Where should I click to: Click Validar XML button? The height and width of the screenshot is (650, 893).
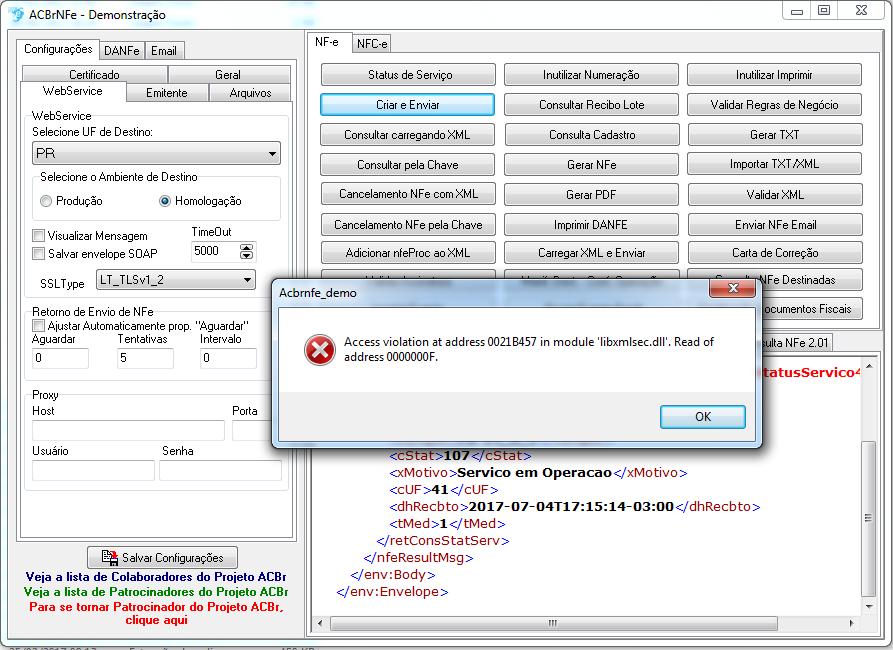775,194
